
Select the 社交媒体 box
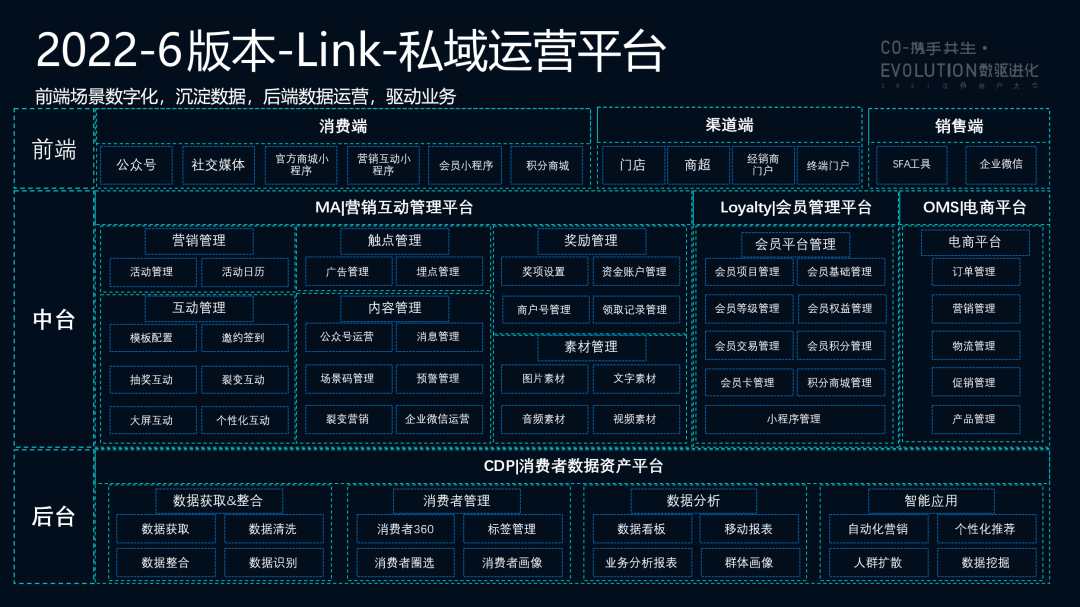click(x=218, y=165)
